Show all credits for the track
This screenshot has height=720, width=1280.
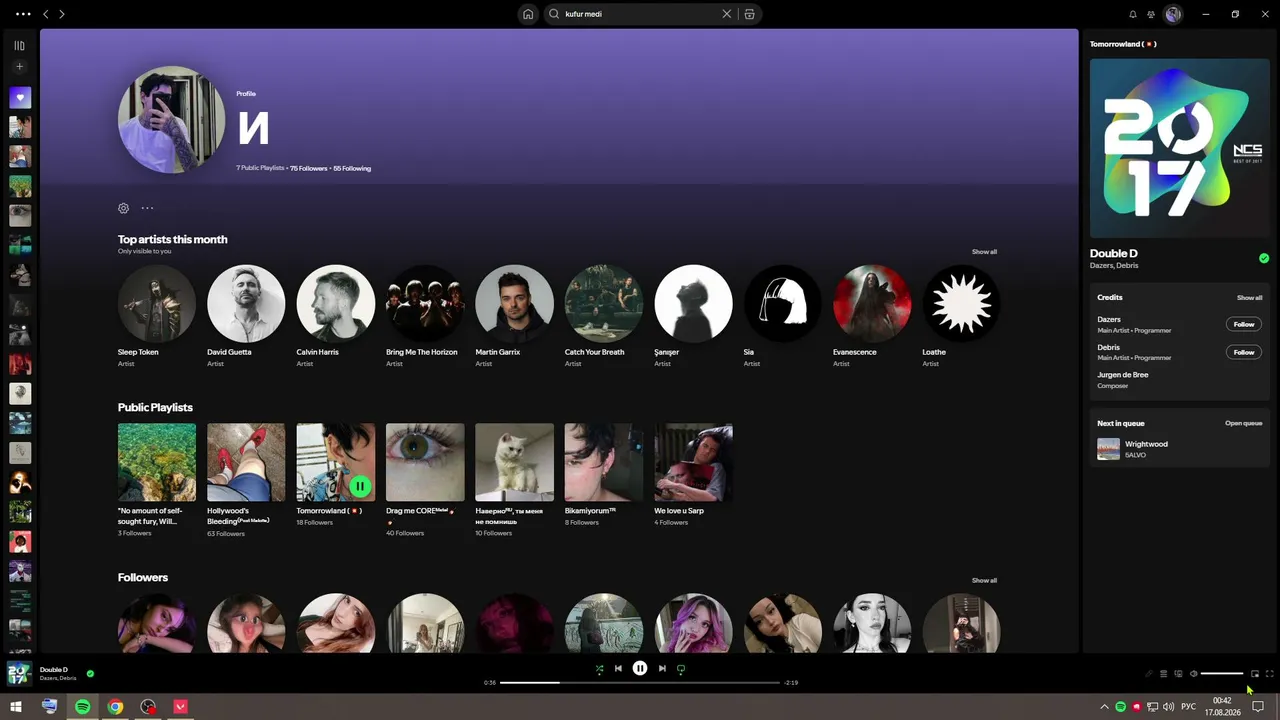tap(1249, 298)
